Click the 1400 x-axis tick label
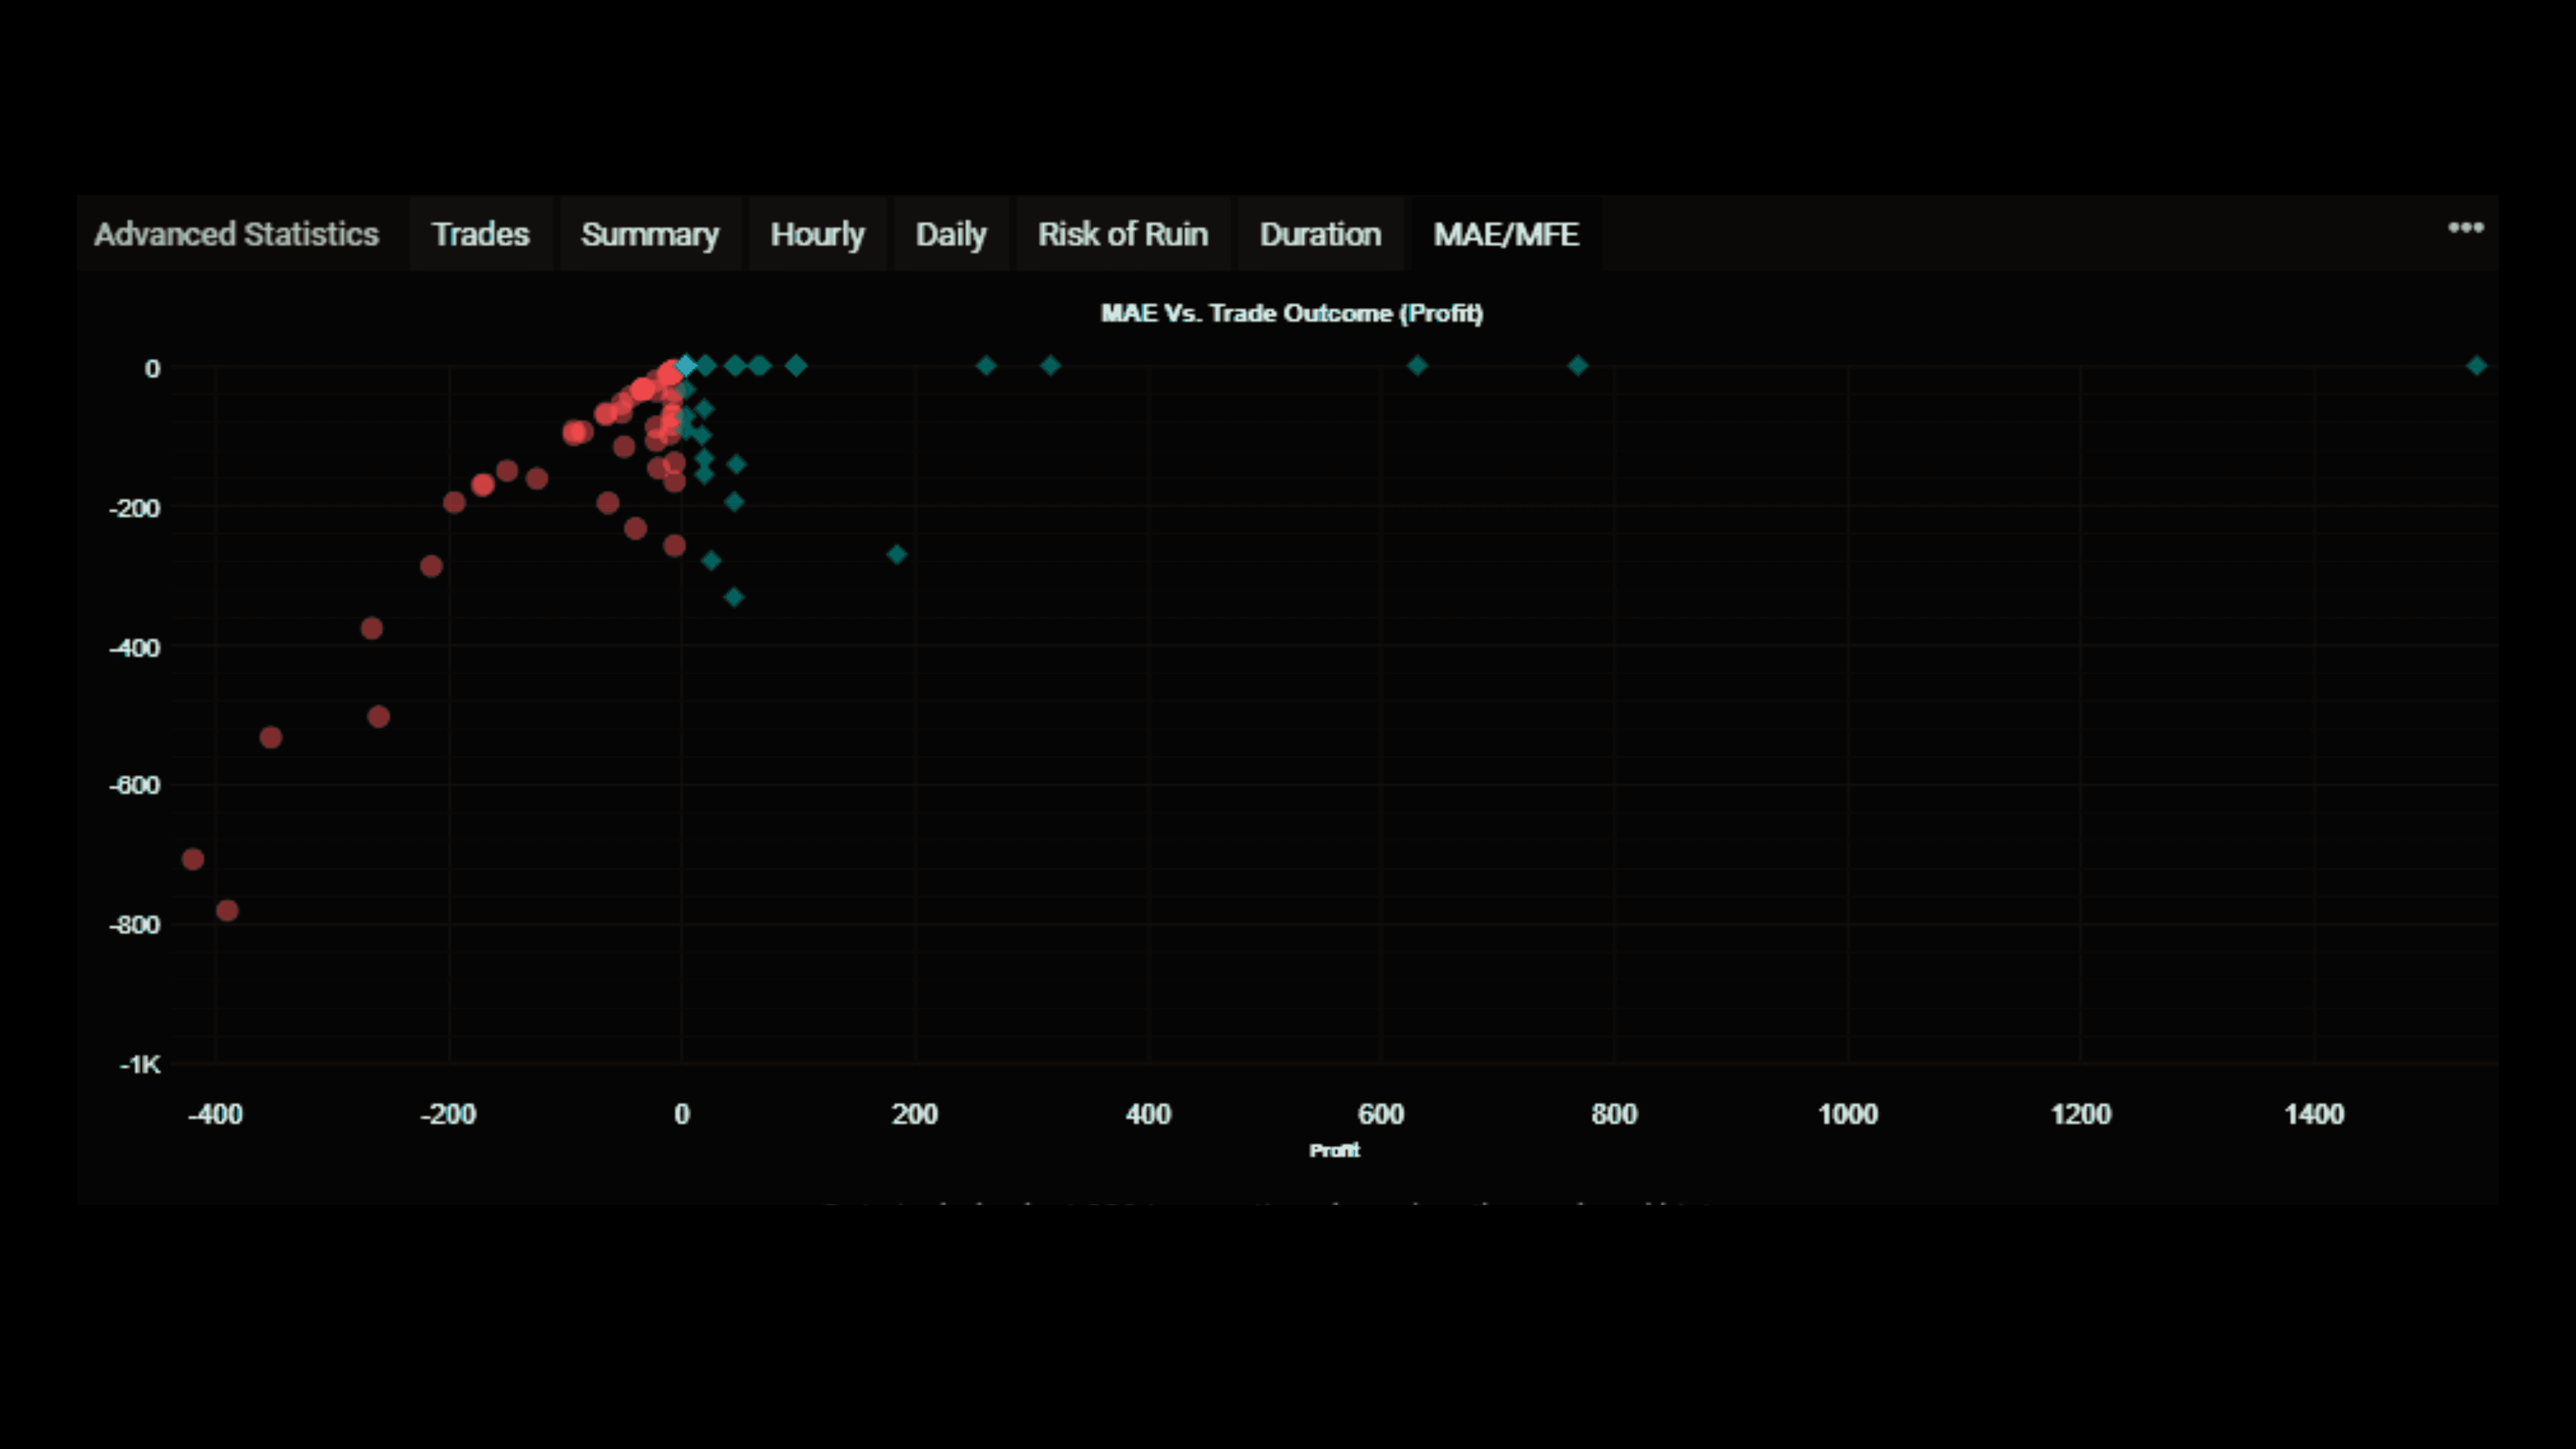Viewport: 2576px width, 1449px height. tap(2314, 1114)
